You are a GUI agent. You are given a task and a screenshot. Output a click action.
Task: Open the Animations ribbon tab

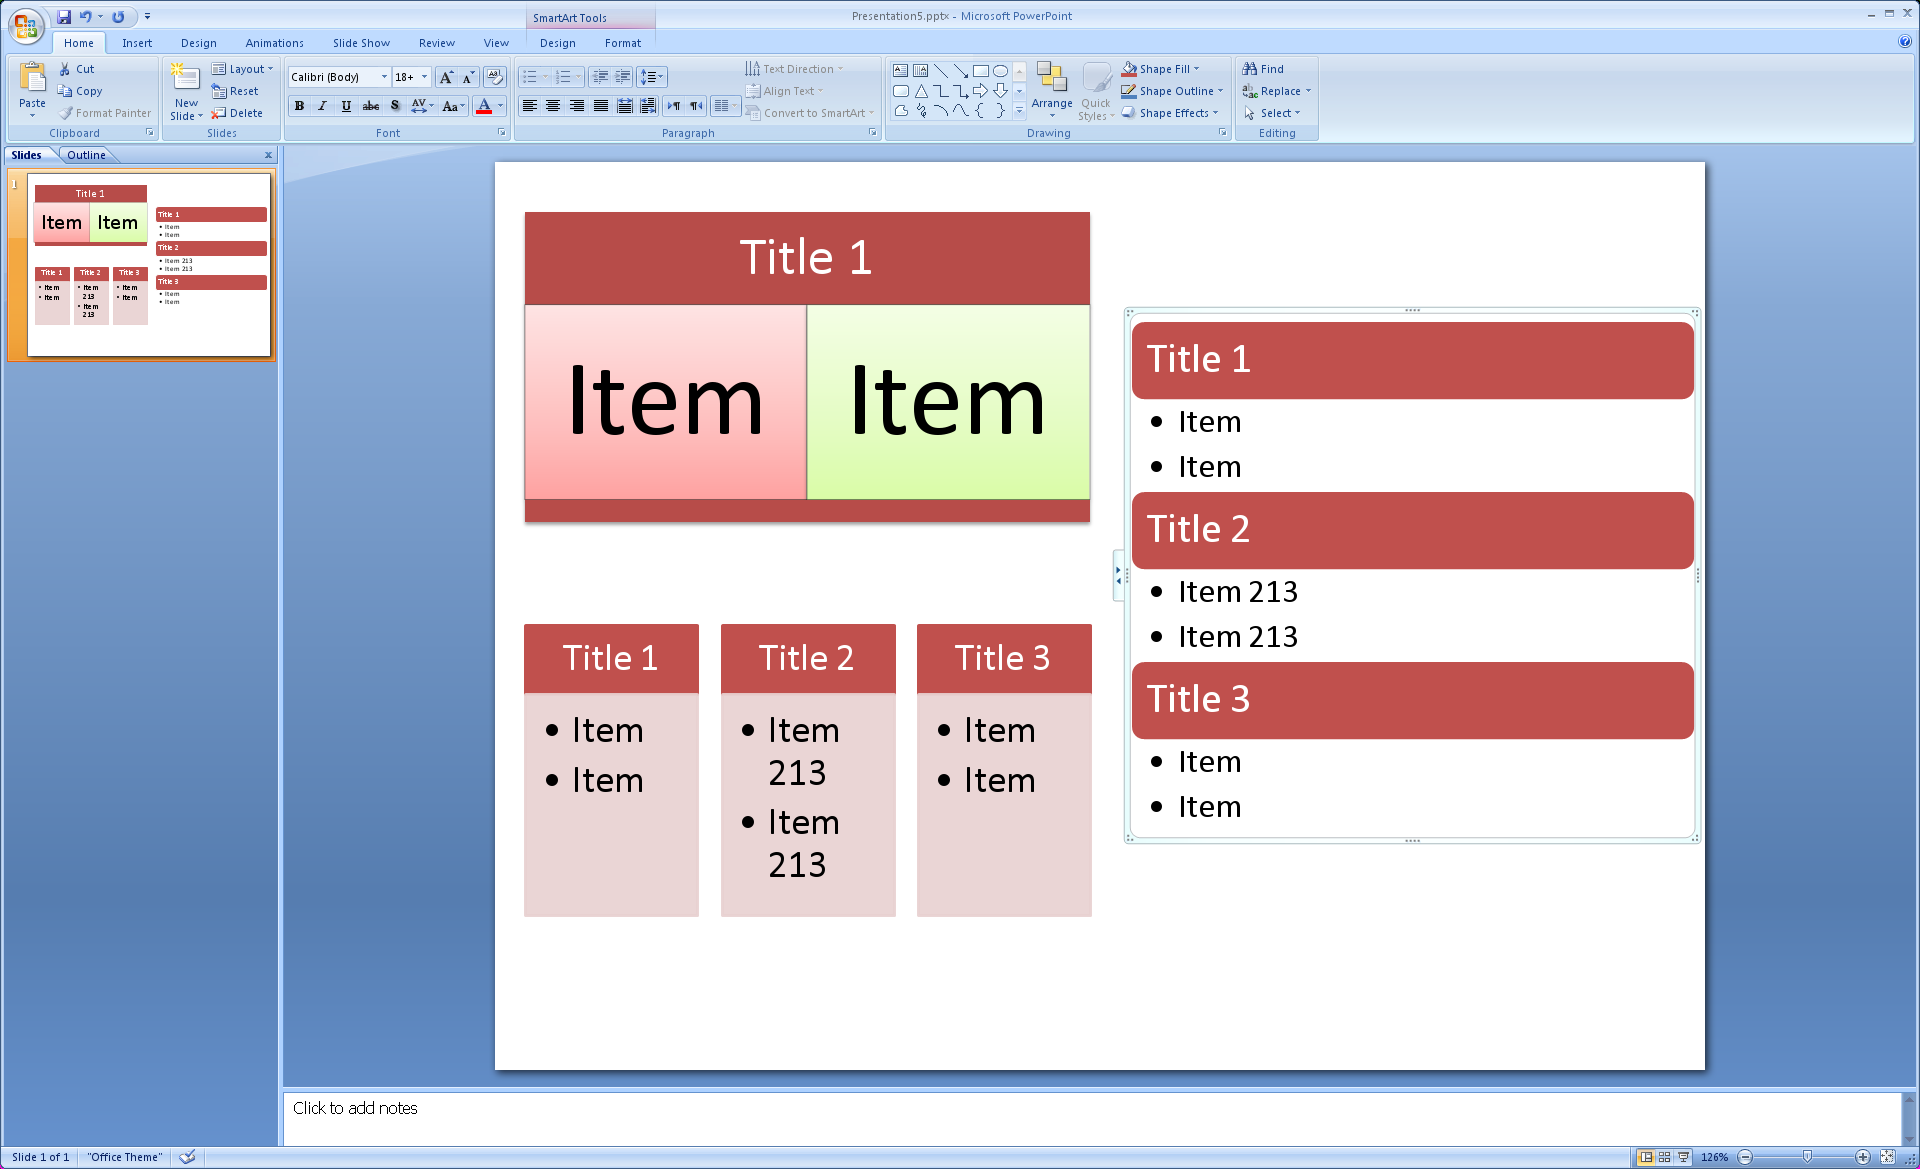tap(274, 43)
